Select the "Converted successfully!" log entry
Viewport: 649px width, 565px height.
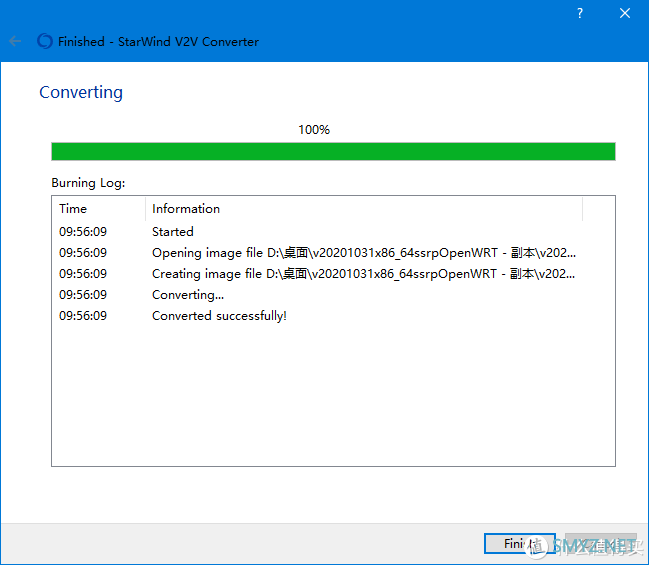pos(219,316)
